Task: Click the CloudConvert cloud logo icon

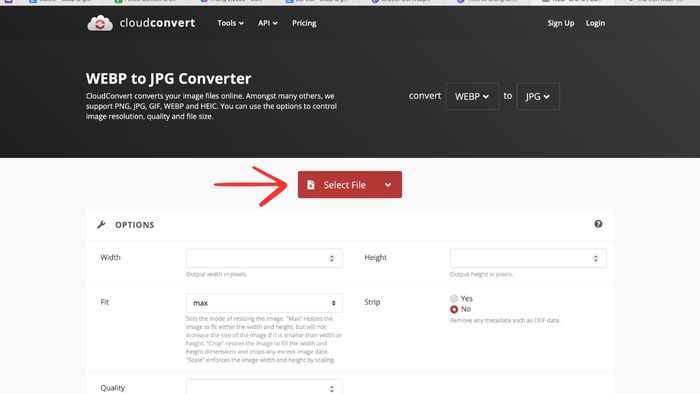Action: (x=100, y=23)
